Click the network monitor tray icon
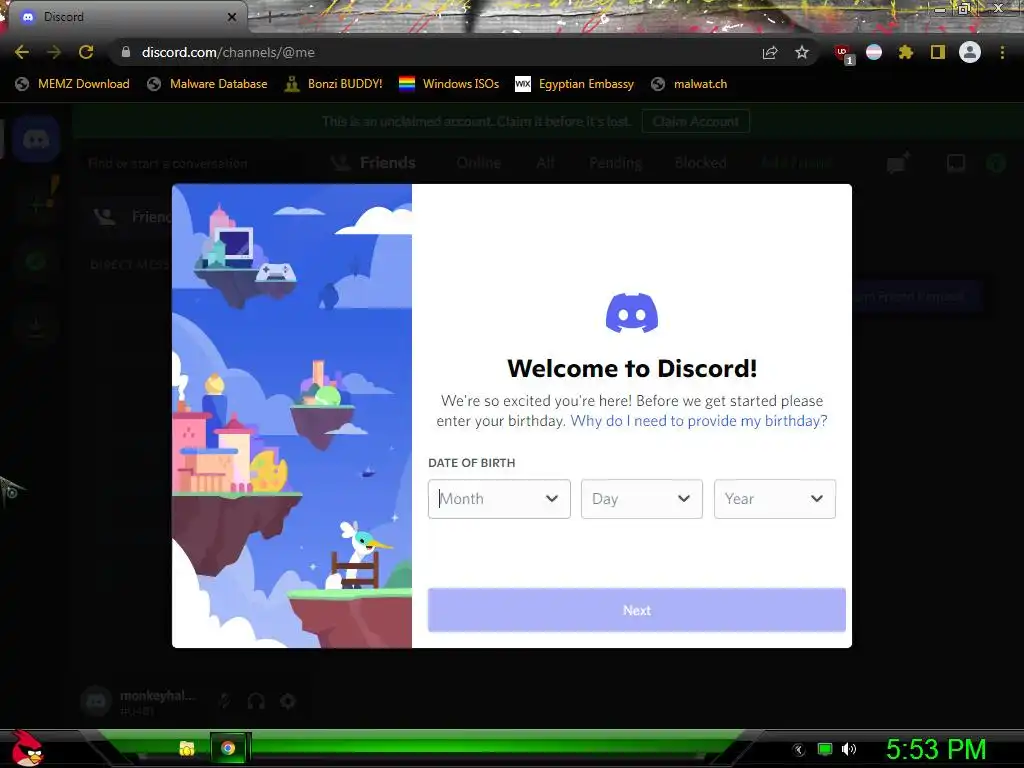This screenshot has width=1024, height=768. coord(825,749)
